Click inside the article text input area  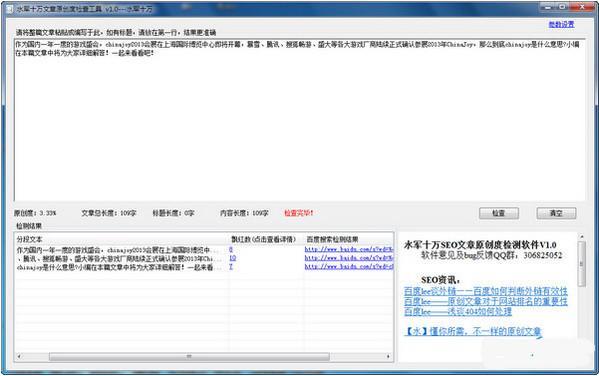coord(300,120)
